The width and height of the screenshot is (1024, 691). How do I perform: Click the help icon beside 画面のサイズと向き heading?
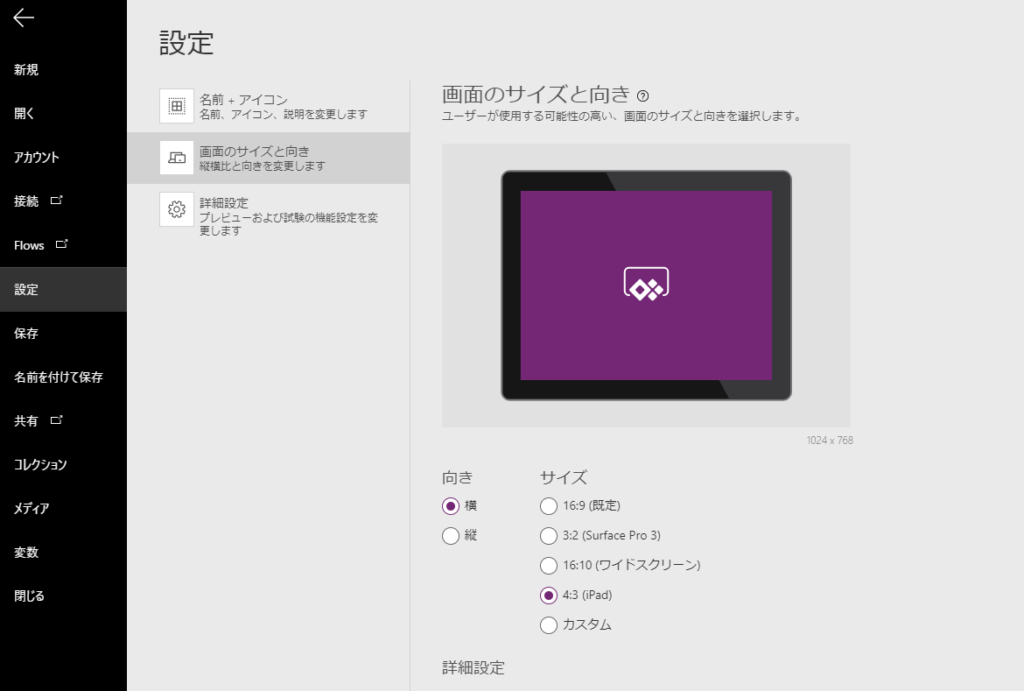pos(643,96)
